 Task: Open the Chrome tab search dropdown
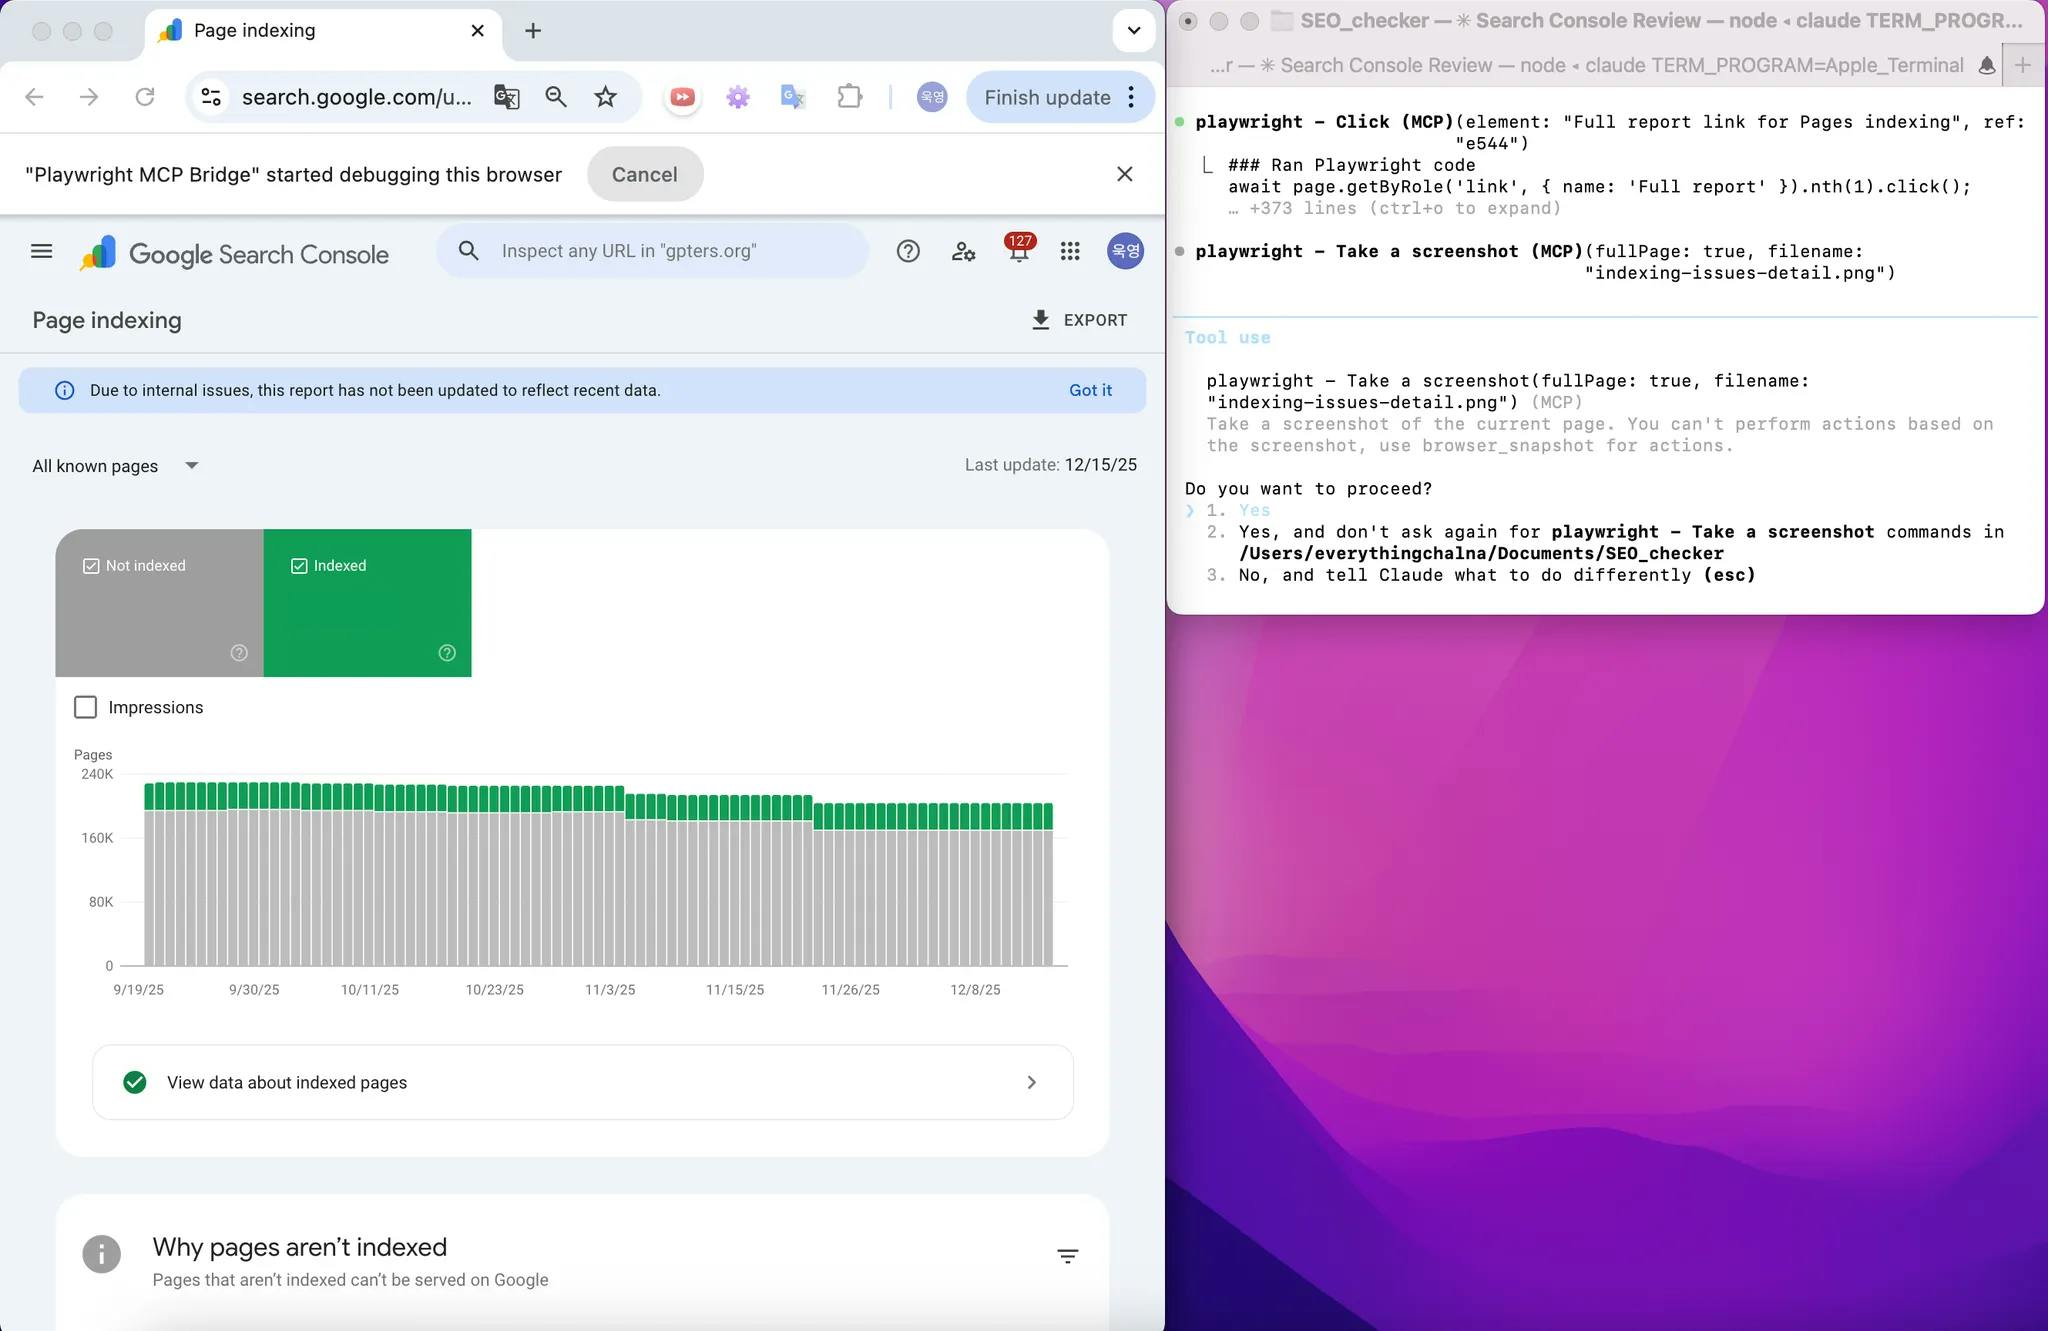point(1133,30)
